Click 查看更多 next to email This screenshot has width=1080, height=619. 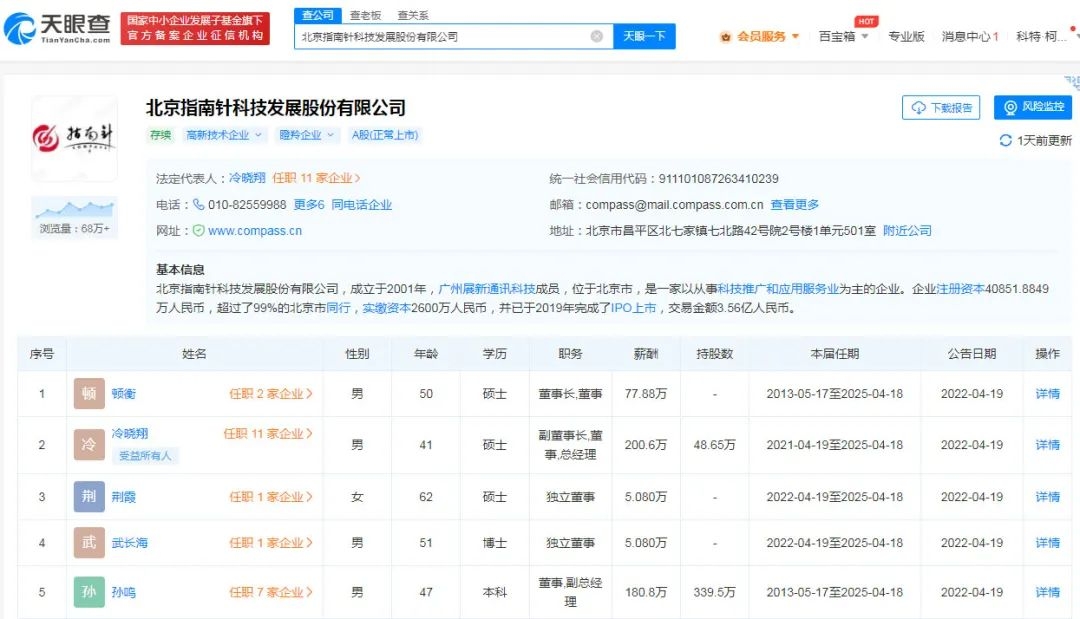[794, 204]
